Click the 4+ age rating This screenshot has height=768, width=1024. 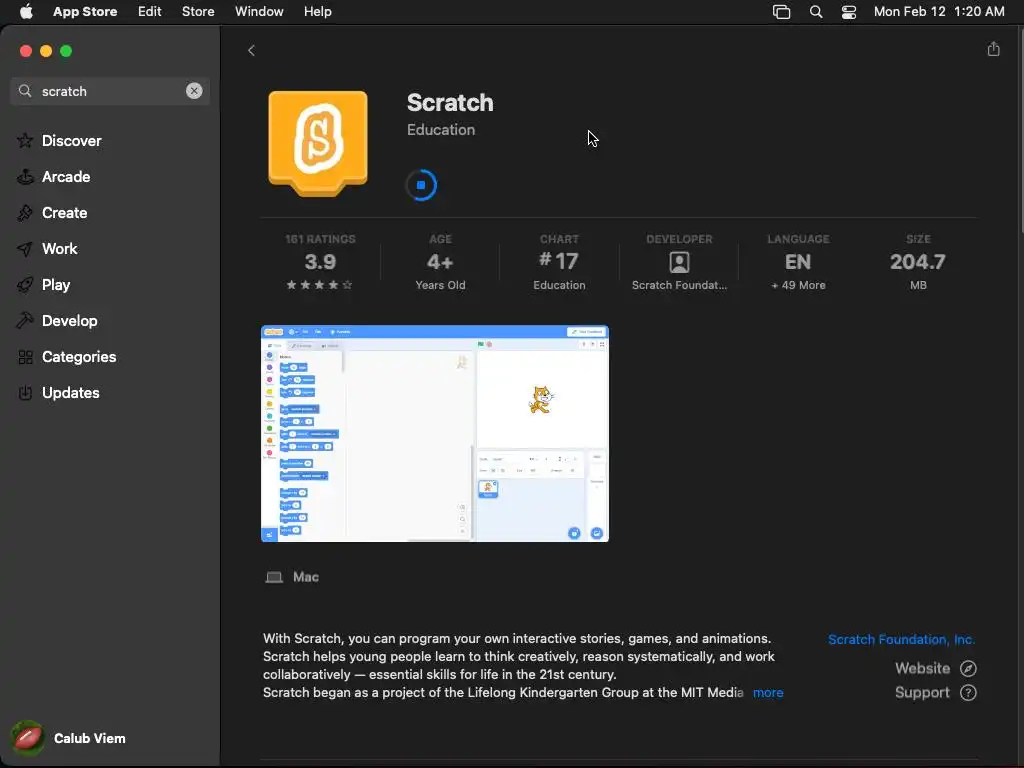(440, 261)
